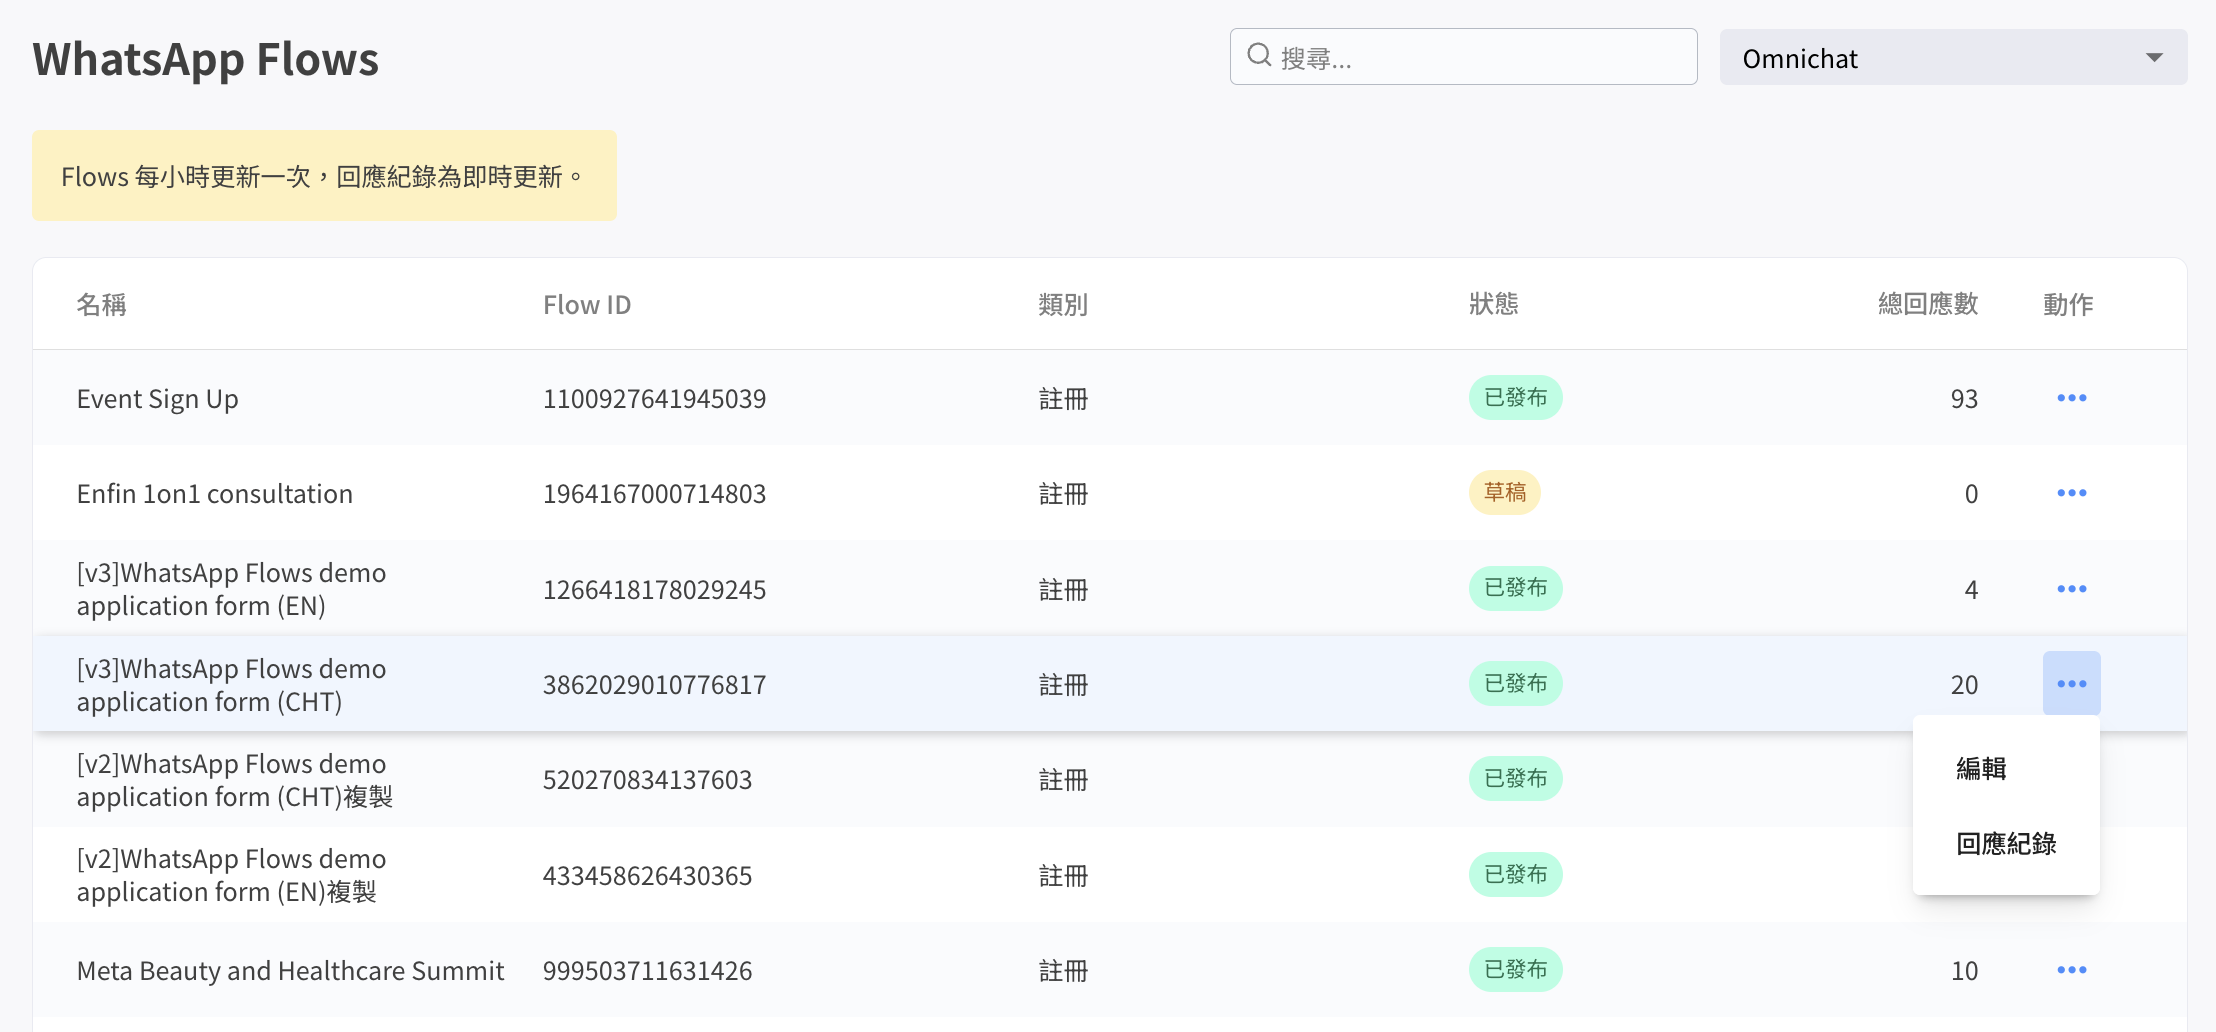Viewport: 2216px width, 1032px height.
Task: Click the 名稱 column header
Action: (x=102, y=305)
